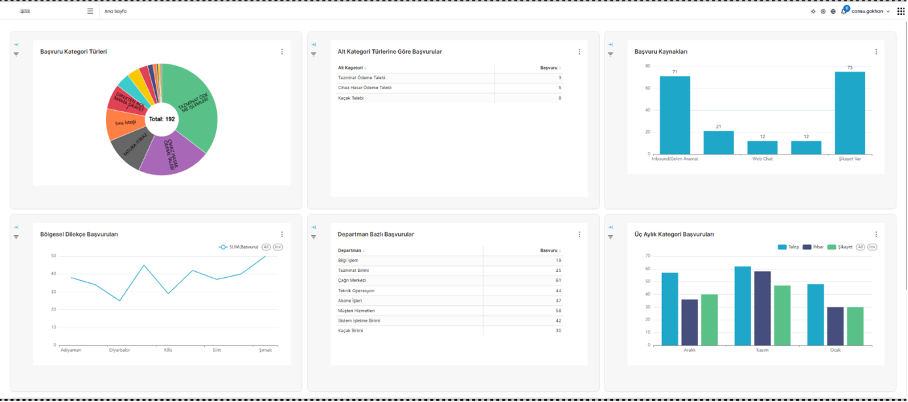
Task: Open filter for Alt Kategori Türlerine Göre Başvurular
Action: pyautogui.click(x=313, y=54)
